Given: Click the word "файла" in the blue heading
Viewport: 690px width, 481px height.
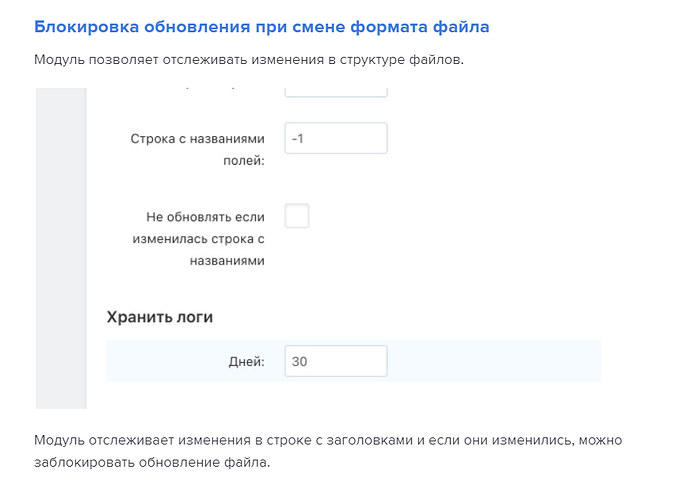Looking at the screenshot, I should pos(461,27).
